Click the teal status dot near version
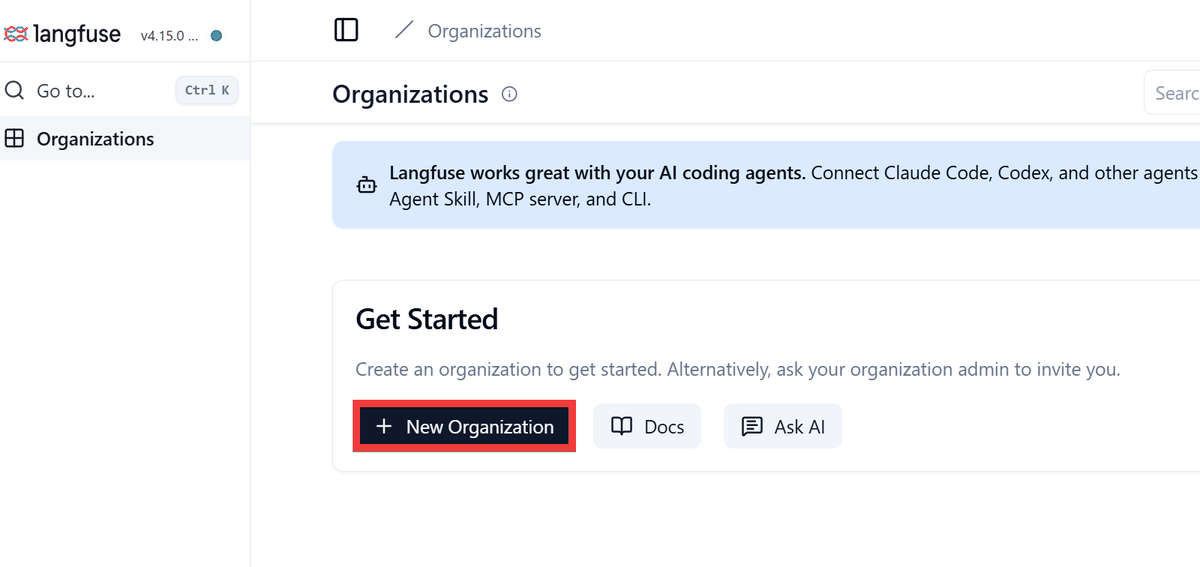The image size is (1200, 567). point(216,36)
